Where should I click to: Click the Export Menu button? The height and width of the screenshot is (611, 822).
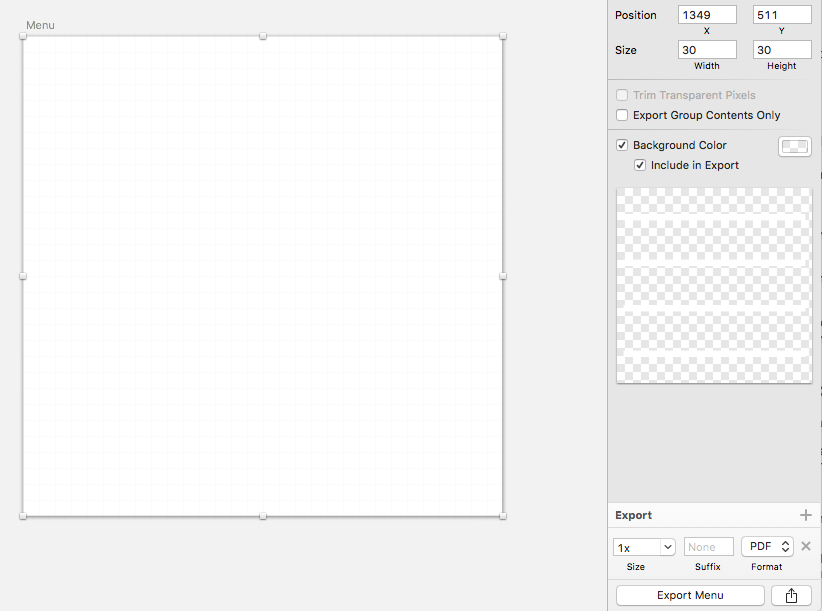[690, 595]
